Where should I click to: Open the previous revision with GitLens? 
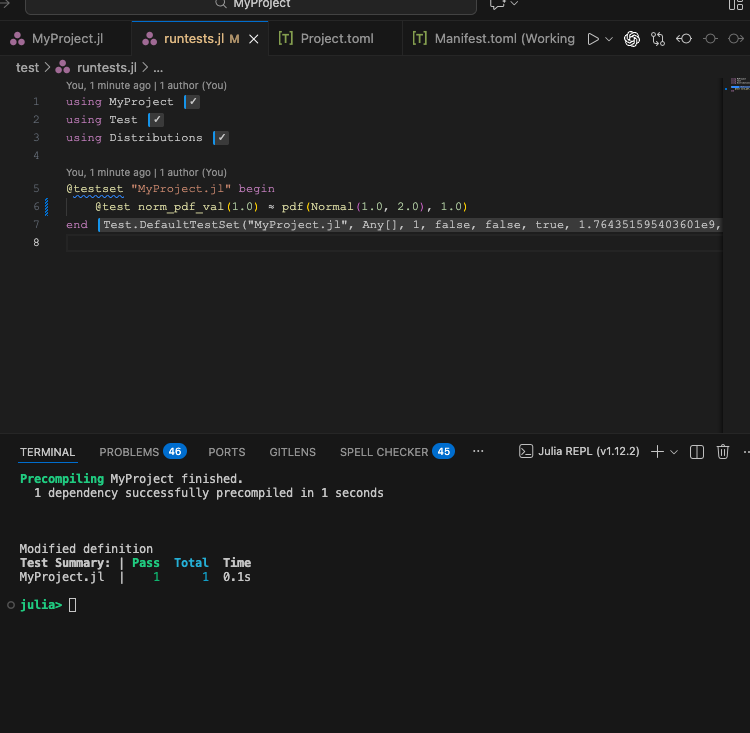click(684, 39)
